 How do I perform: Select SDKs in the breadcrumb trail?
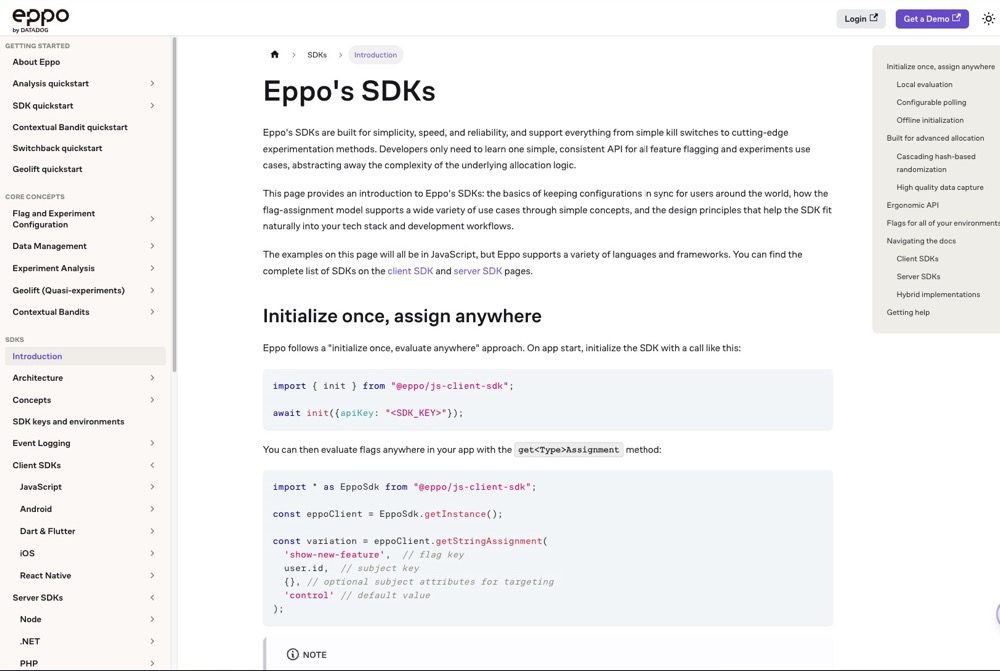pos(317,54)
